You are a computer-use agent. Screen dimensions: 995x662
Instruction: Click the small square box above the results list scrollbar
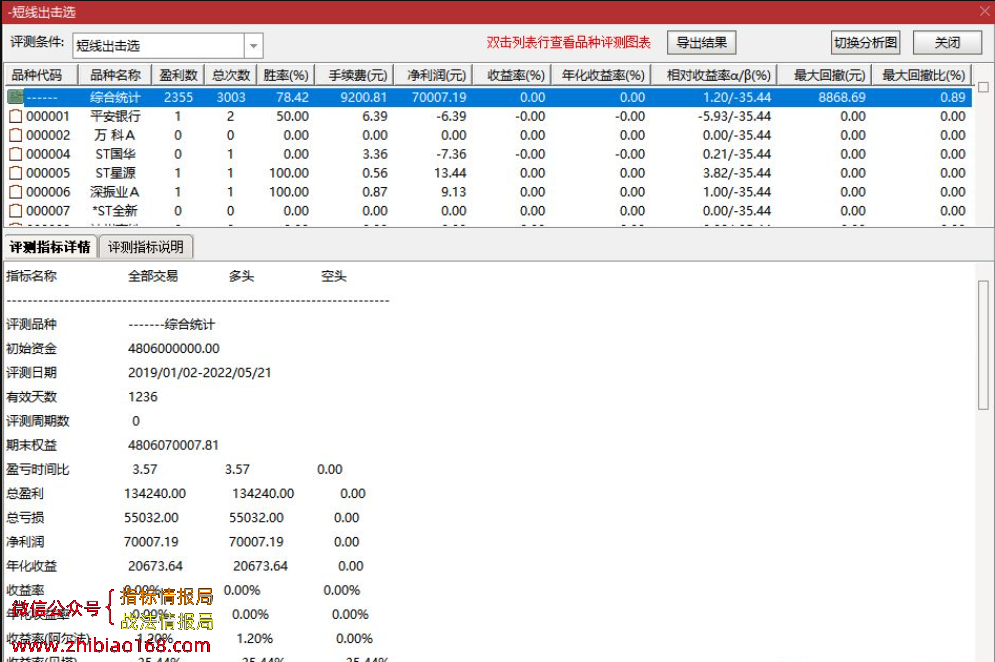[x=984, y=88]
